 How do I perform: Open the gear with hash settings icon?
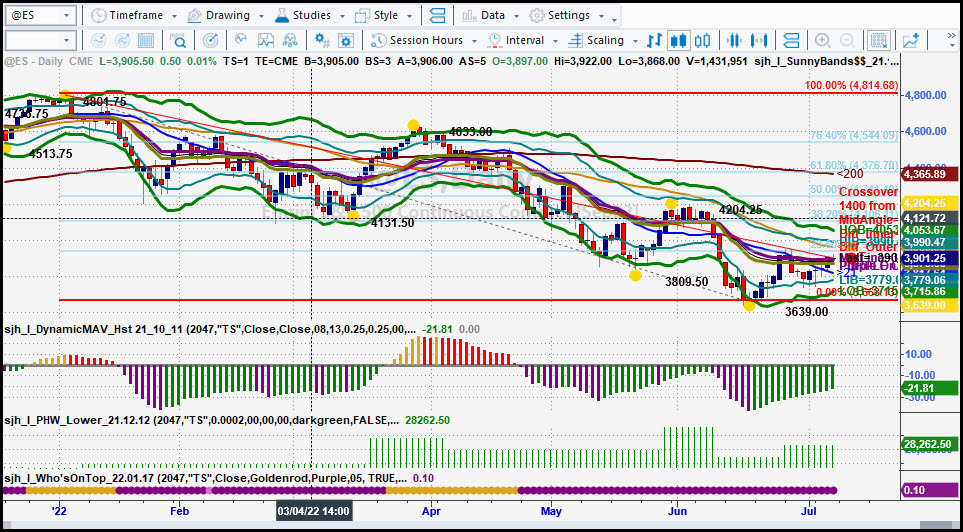[x=322, y=41]
